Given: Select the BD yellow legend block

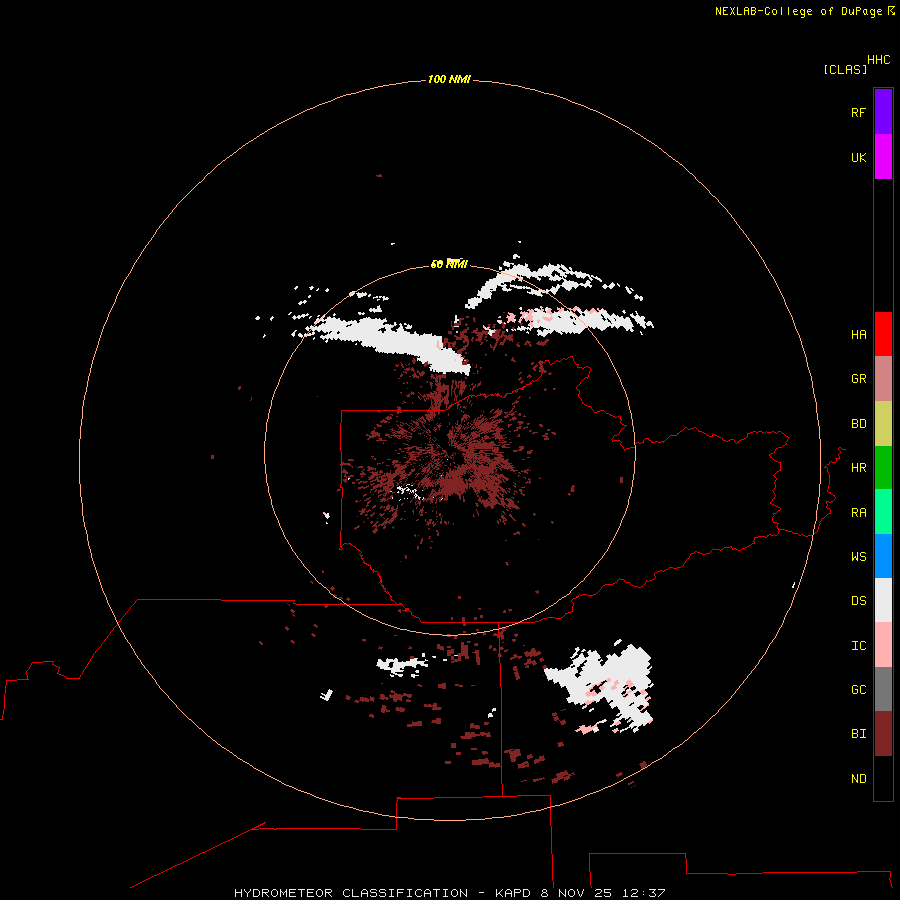Looking at the screenshot, I should (x=883, y=424).
